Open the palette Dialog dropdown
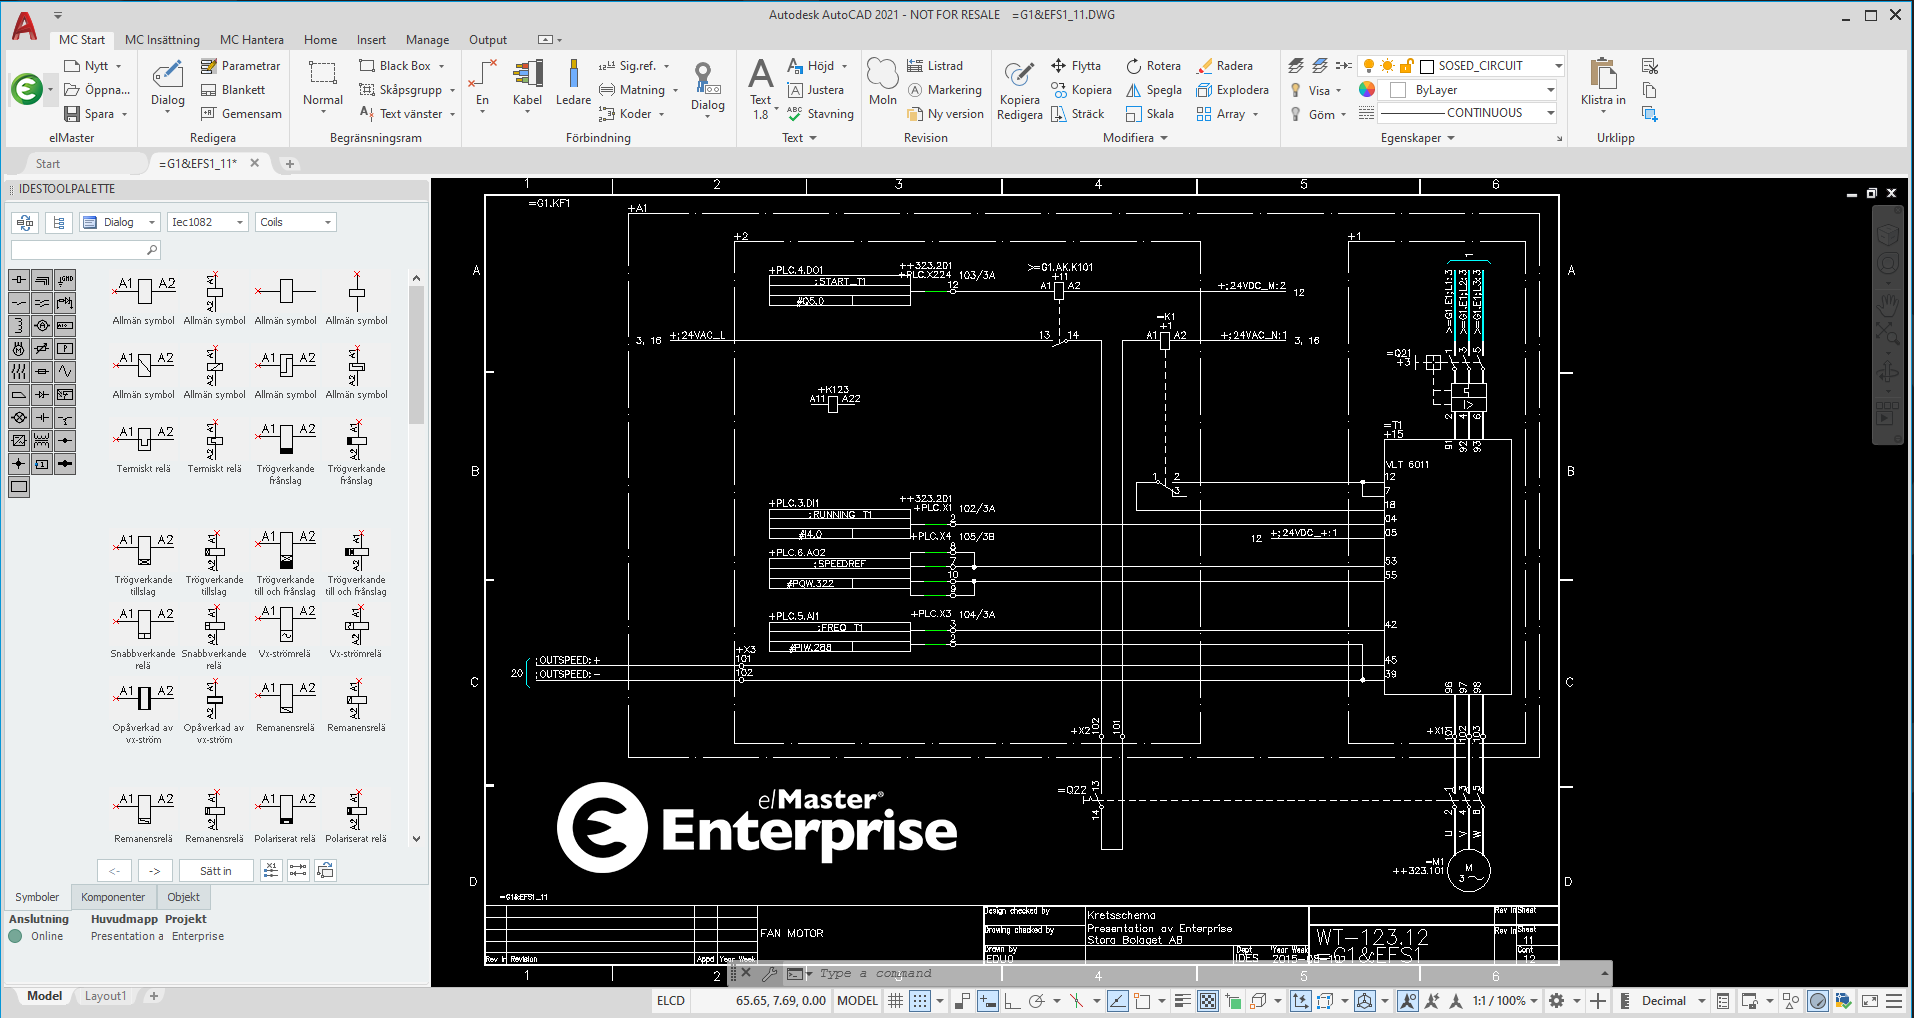This screenshot has width=1914, height=1018. pos(120,222)
